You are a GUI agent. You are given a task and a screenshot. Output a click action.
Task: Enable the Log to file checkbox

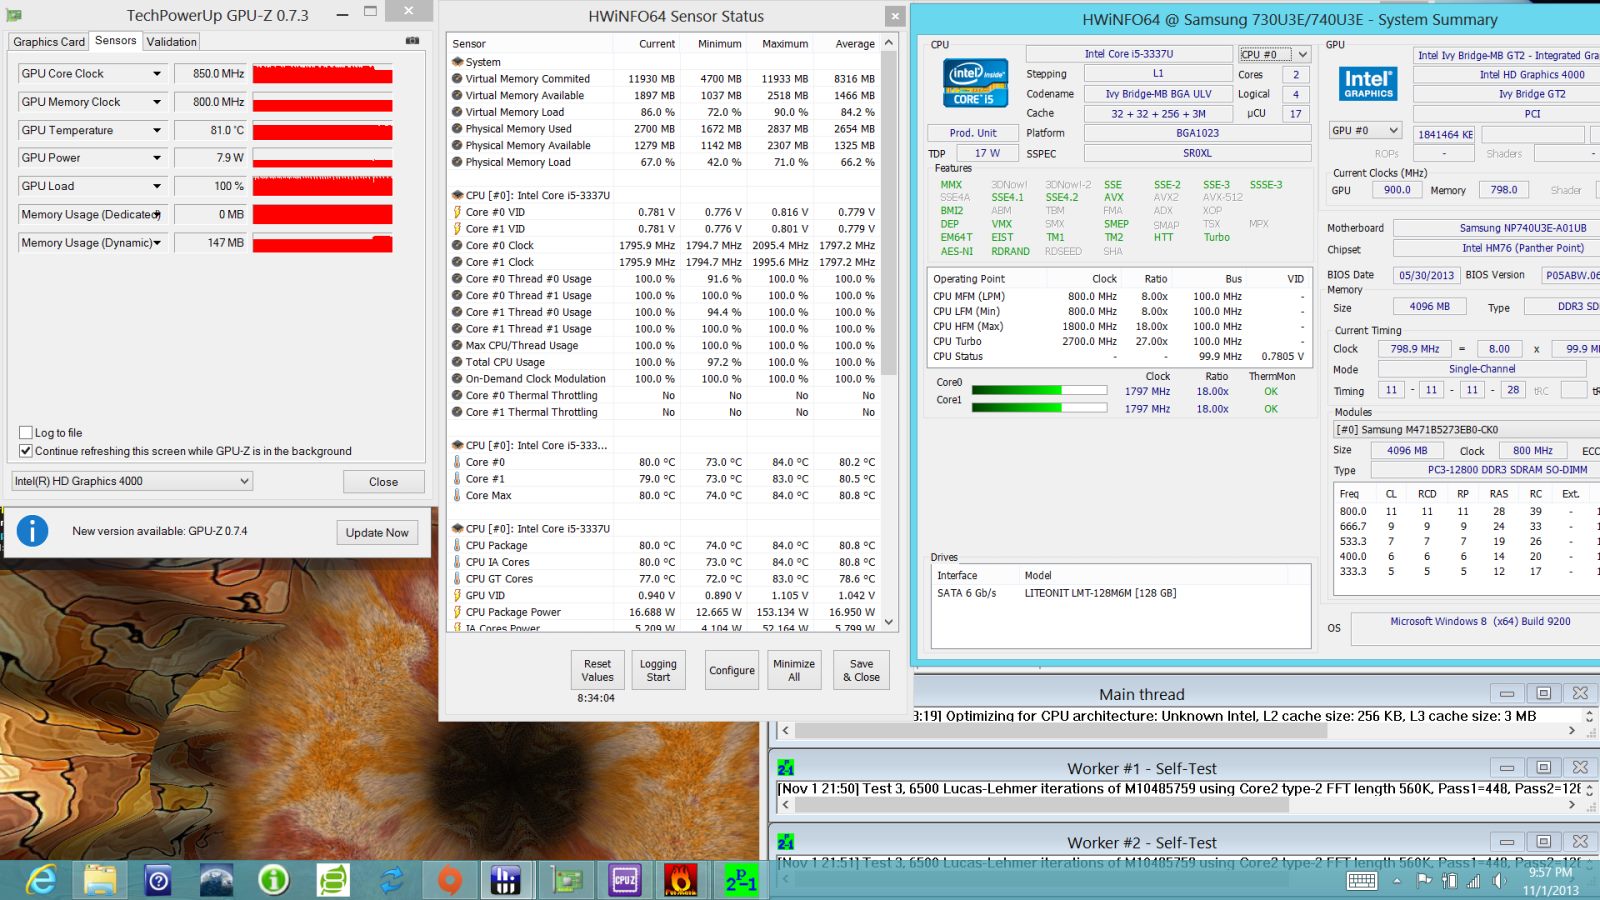coord(26,433)
